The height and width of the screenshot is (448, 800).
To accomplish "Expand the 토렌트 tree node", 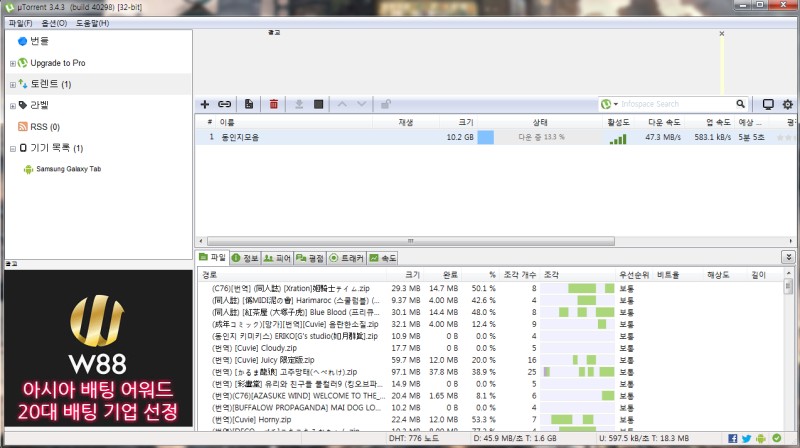I will tap(12, 84).
